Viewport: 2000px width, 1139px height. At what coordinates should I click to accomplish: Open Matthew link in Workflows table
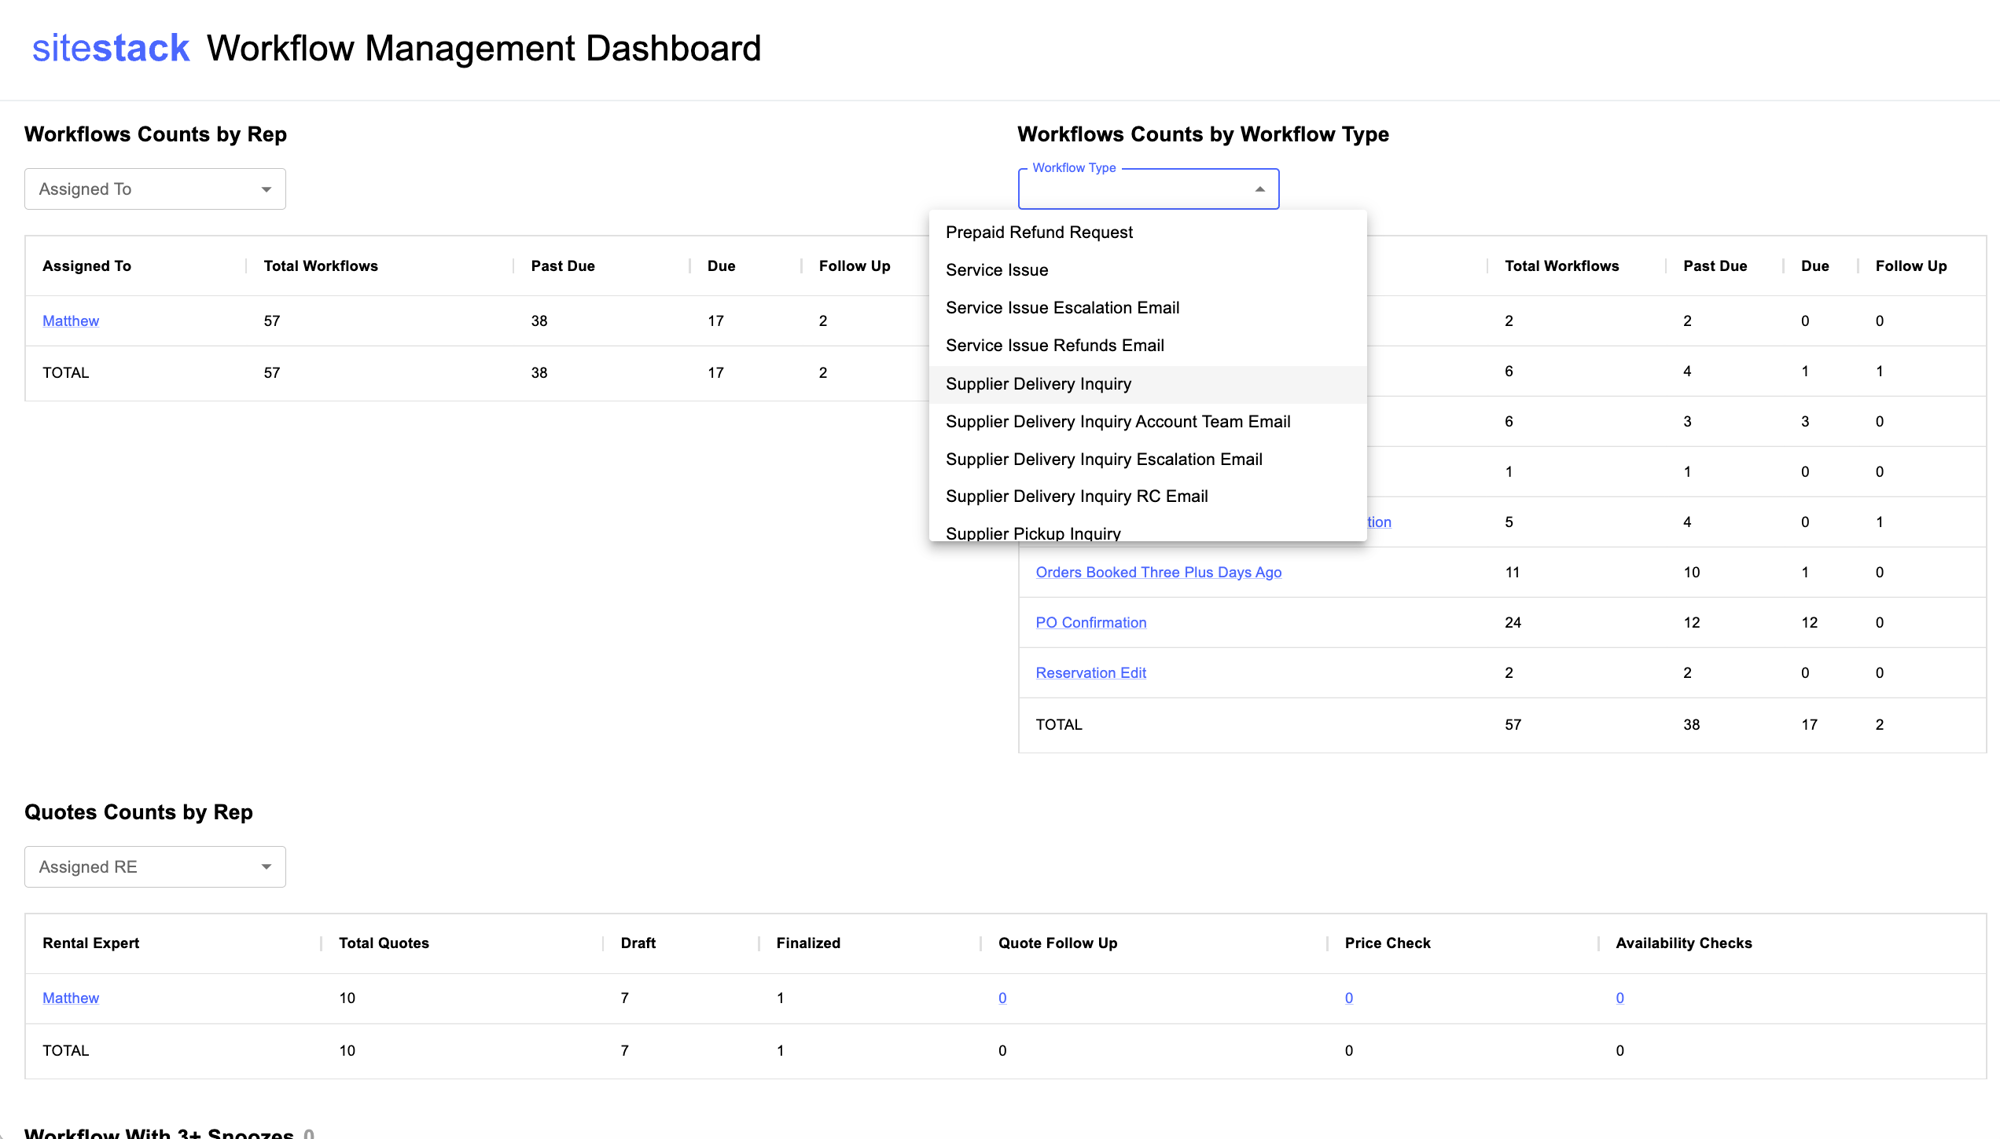click(x=70, y=321)
